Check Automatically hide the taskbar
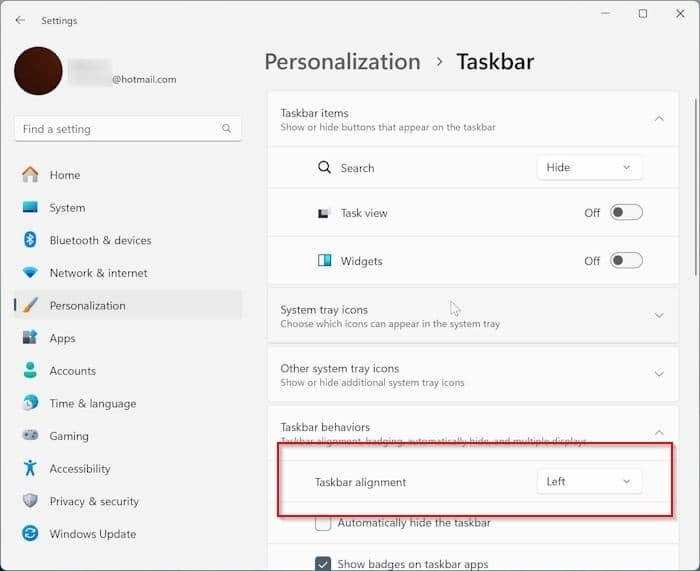This screenshot has width=700, height=571. click(323, 523)
